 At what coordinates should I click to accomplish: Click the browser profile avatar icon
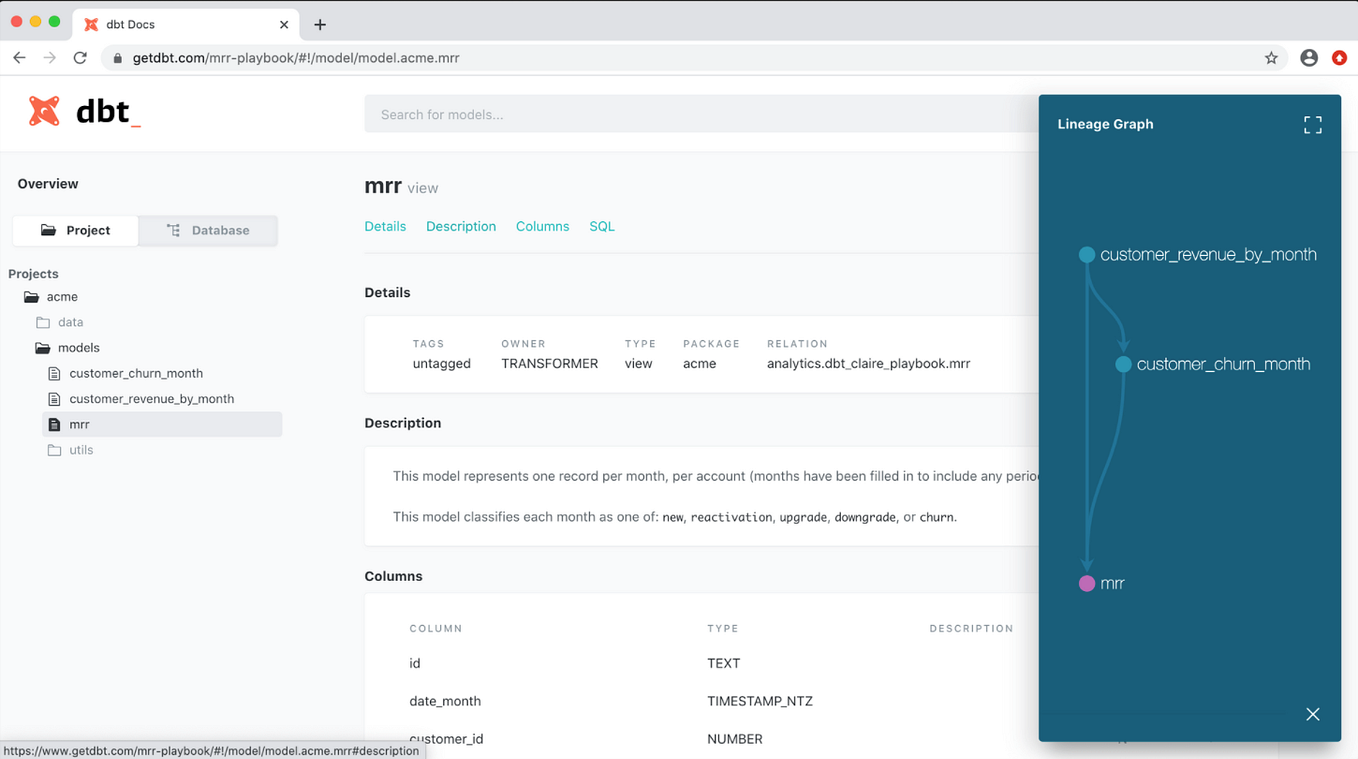tap(1309, 57)
